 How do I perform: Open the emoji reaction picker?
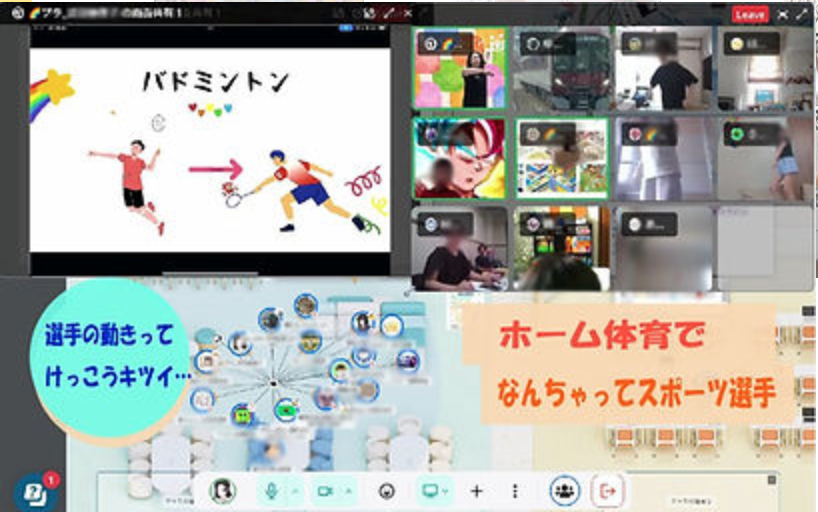tap(387, 491)
